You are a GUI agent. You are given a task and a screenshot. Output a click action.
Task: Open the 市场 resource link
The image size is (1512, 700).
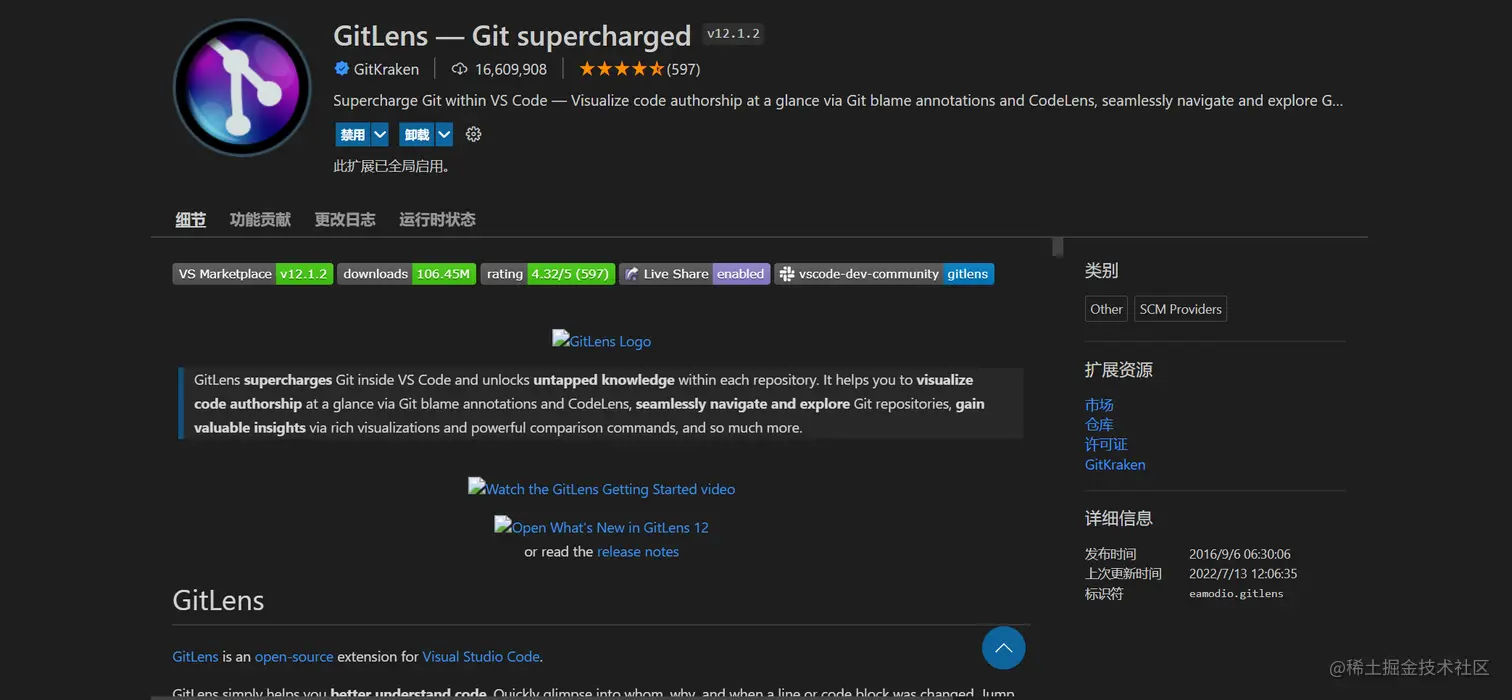(x=1099, y=405)
